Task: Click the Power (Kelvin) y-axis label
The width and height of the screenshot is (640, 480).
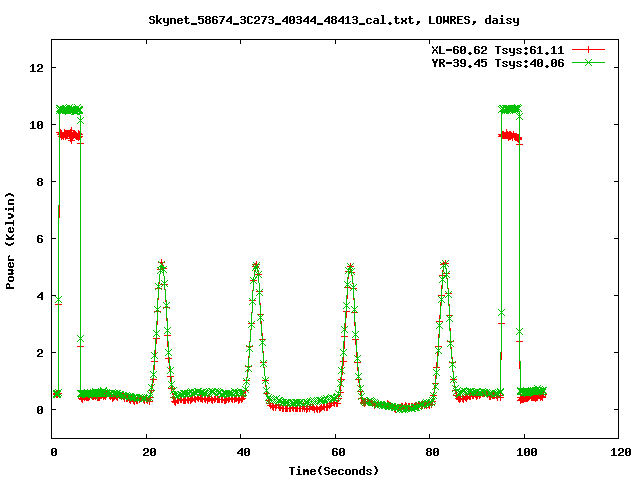Action: click(x=10, y=241)
